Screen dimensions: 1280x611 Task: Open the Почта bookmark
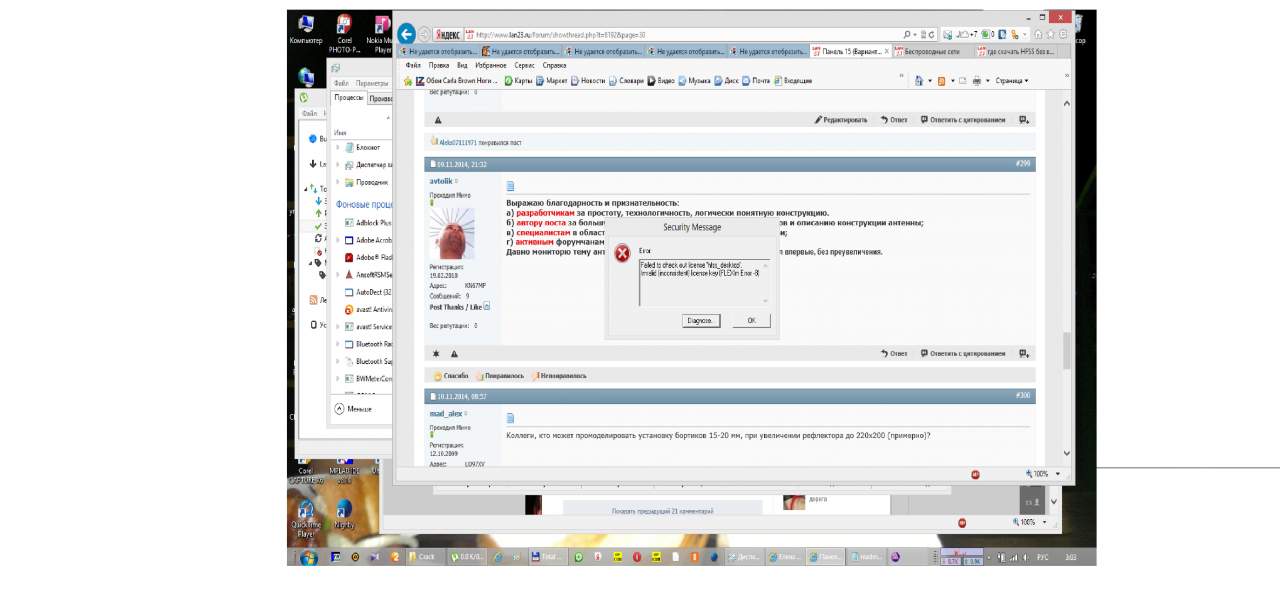756,81
